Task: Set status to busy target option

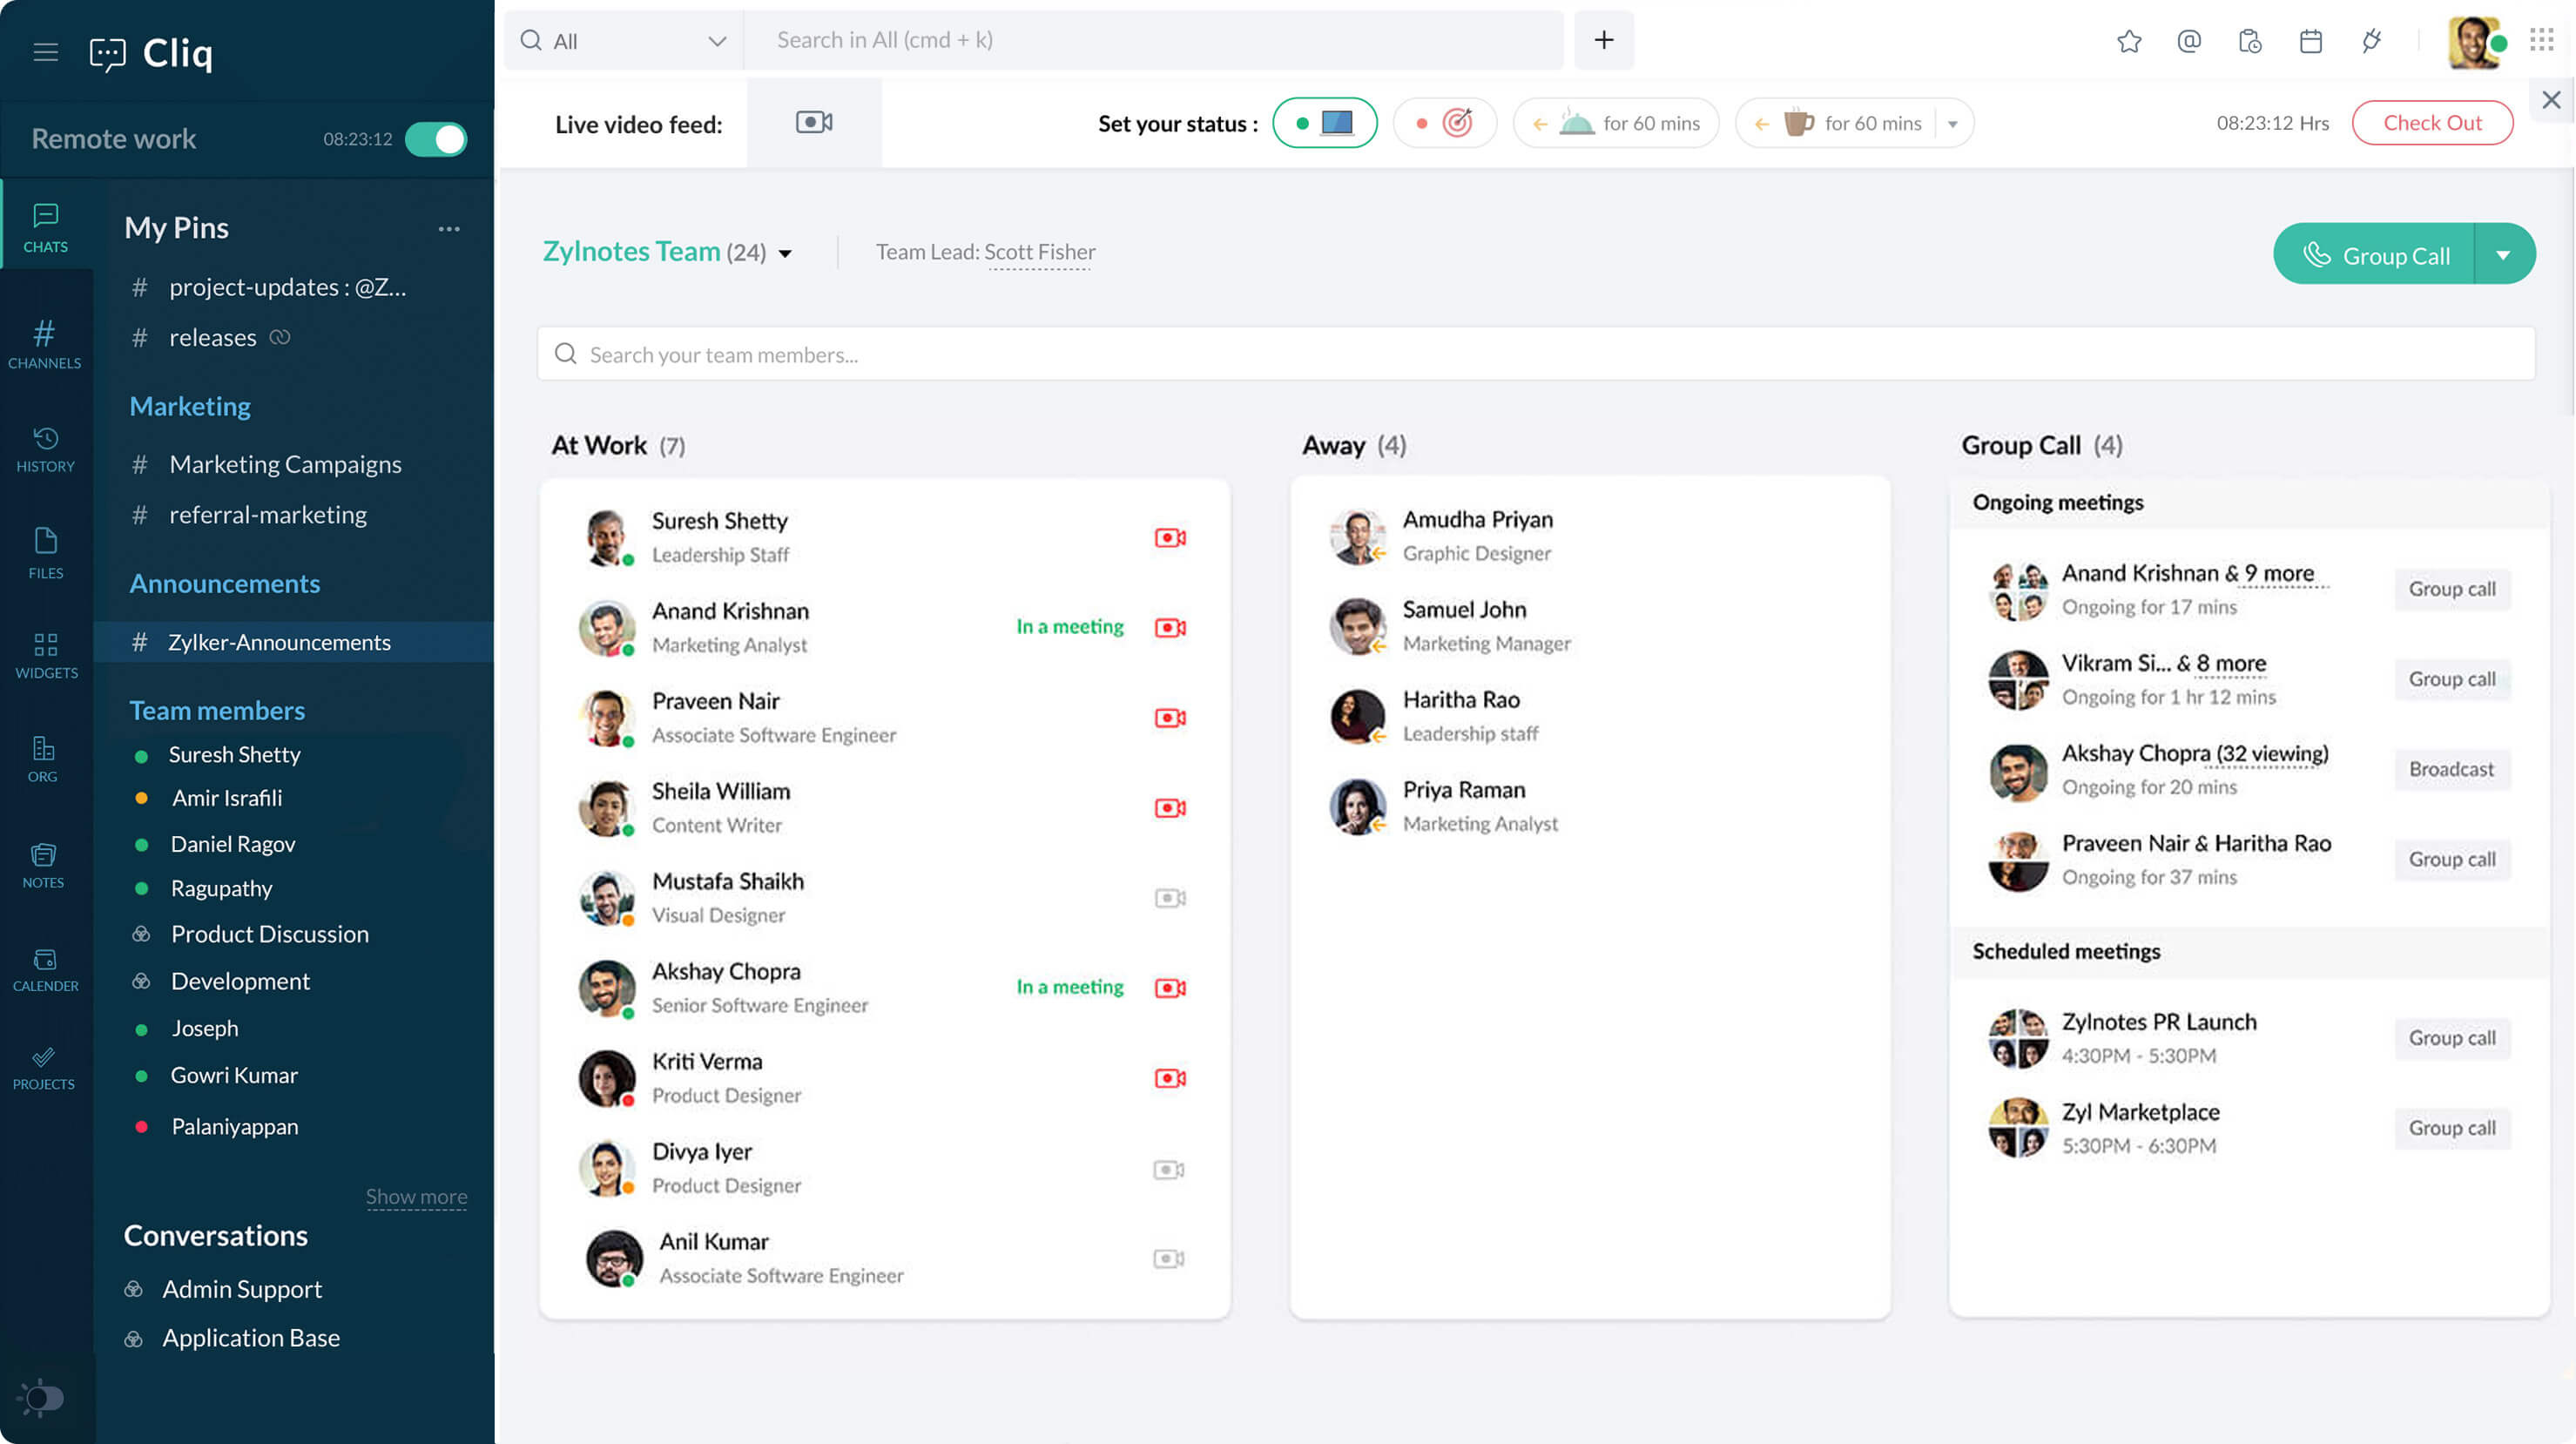Action: [1445, 123]
